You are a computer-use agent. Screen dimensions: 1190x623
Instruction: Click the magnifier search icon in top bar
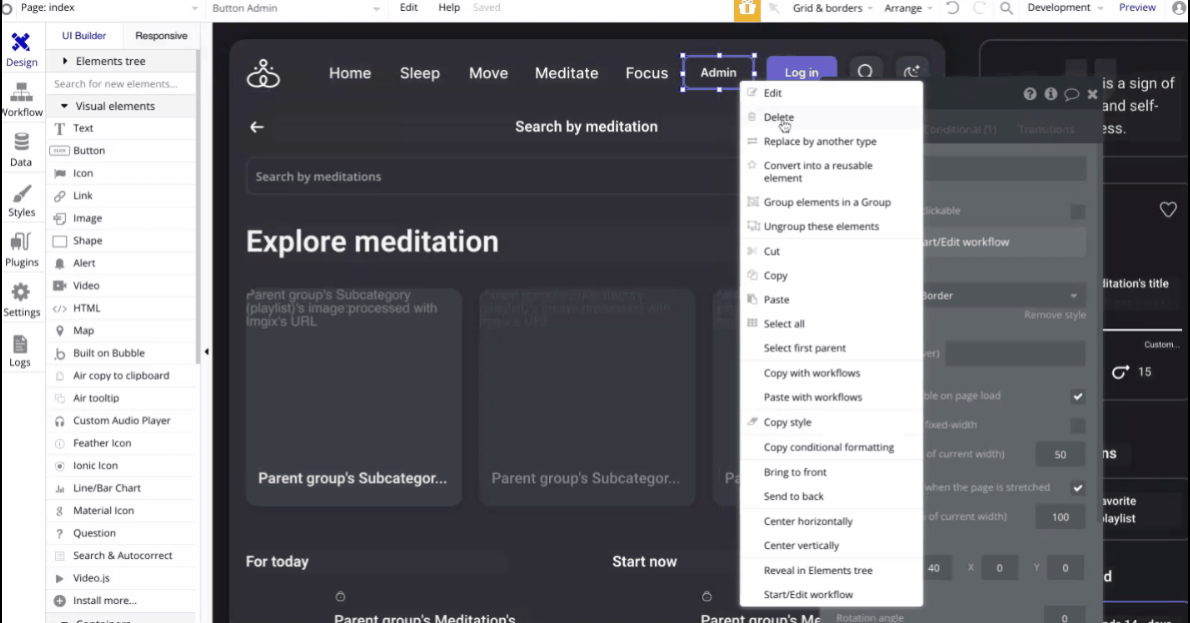[x=1006, y=8]
